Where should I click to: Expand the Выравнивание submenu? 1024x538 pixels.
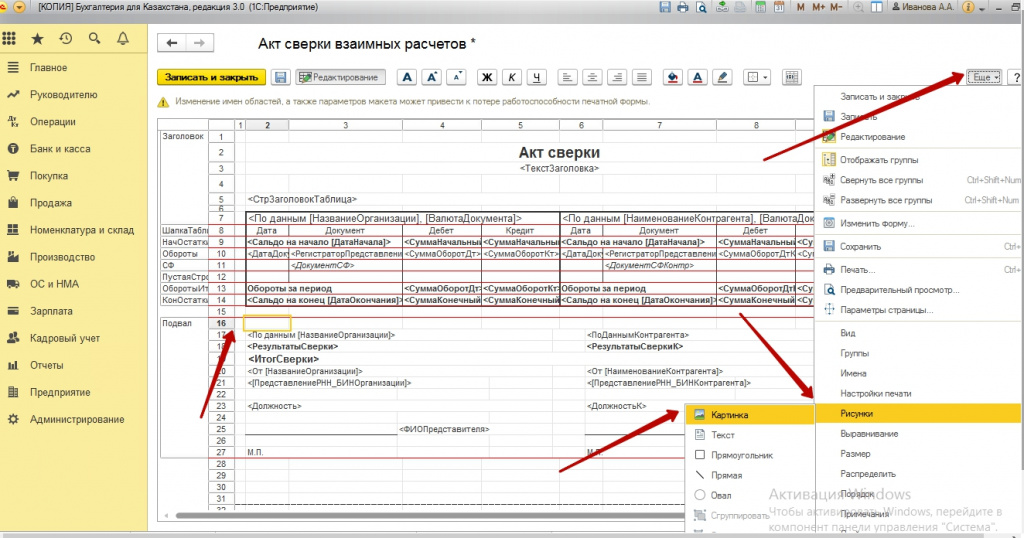click(869, 434)
